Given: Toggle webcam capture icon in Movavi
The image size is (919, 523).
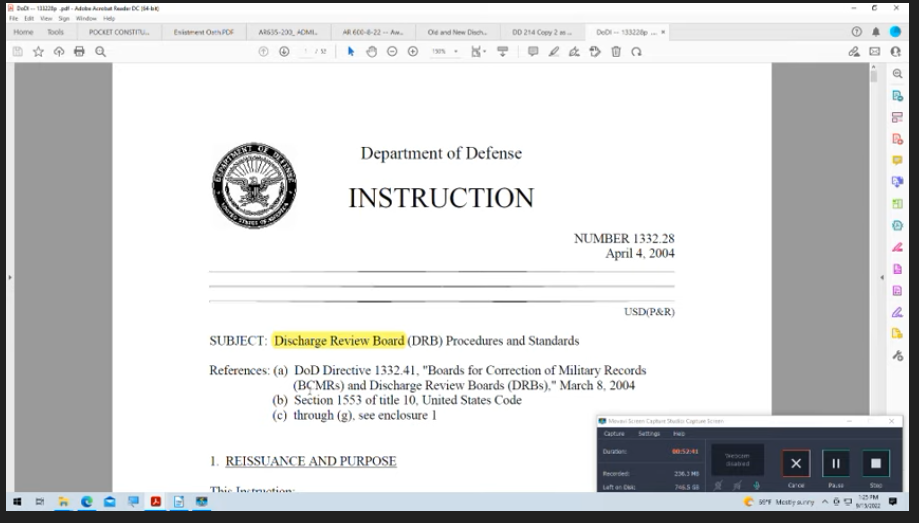Looking at the screenshot, I should (718, 485).
